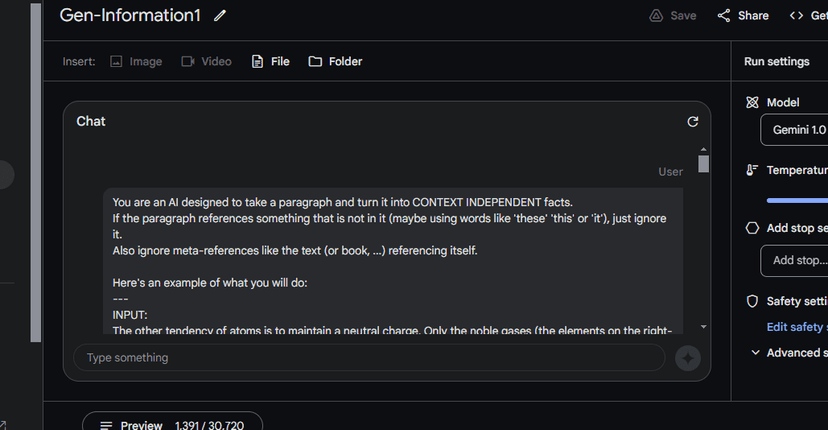828x430 pixels.
Task: Open the Gemini 1.0 model dropdown
Action: [794, 130]
